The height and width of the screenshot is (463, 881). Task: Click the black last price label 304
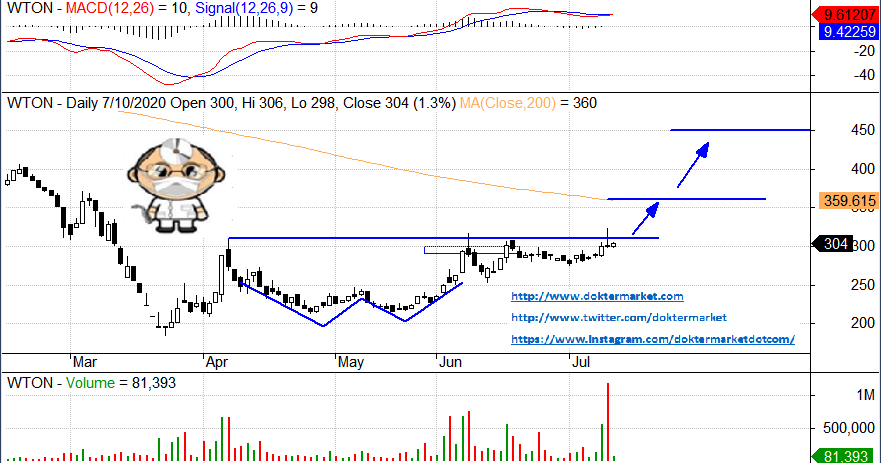(x=832, y=244)
